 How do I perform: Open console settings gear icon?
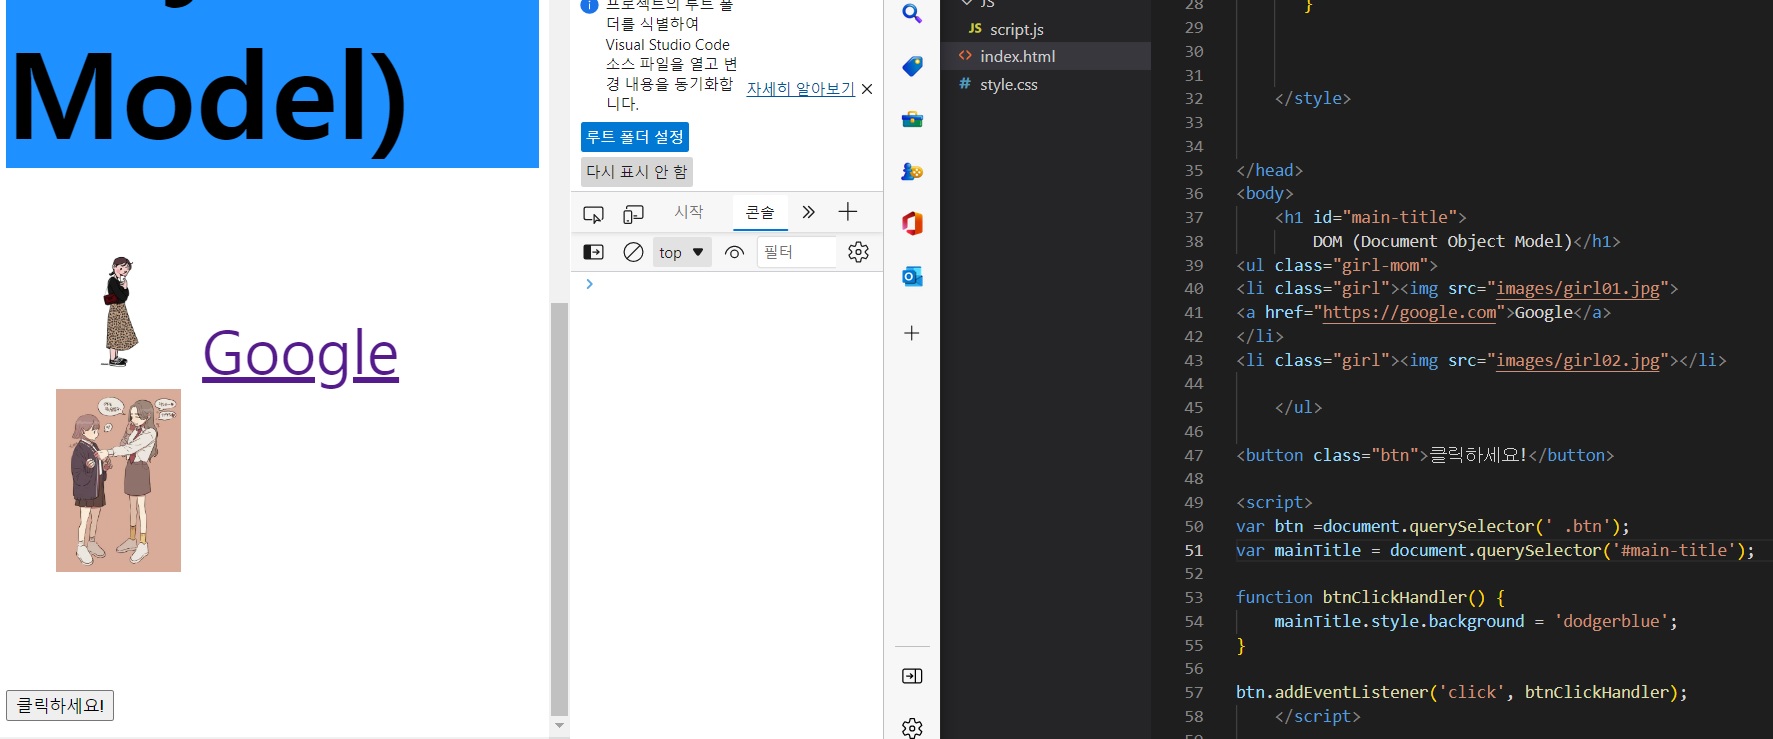coord(858,252)
